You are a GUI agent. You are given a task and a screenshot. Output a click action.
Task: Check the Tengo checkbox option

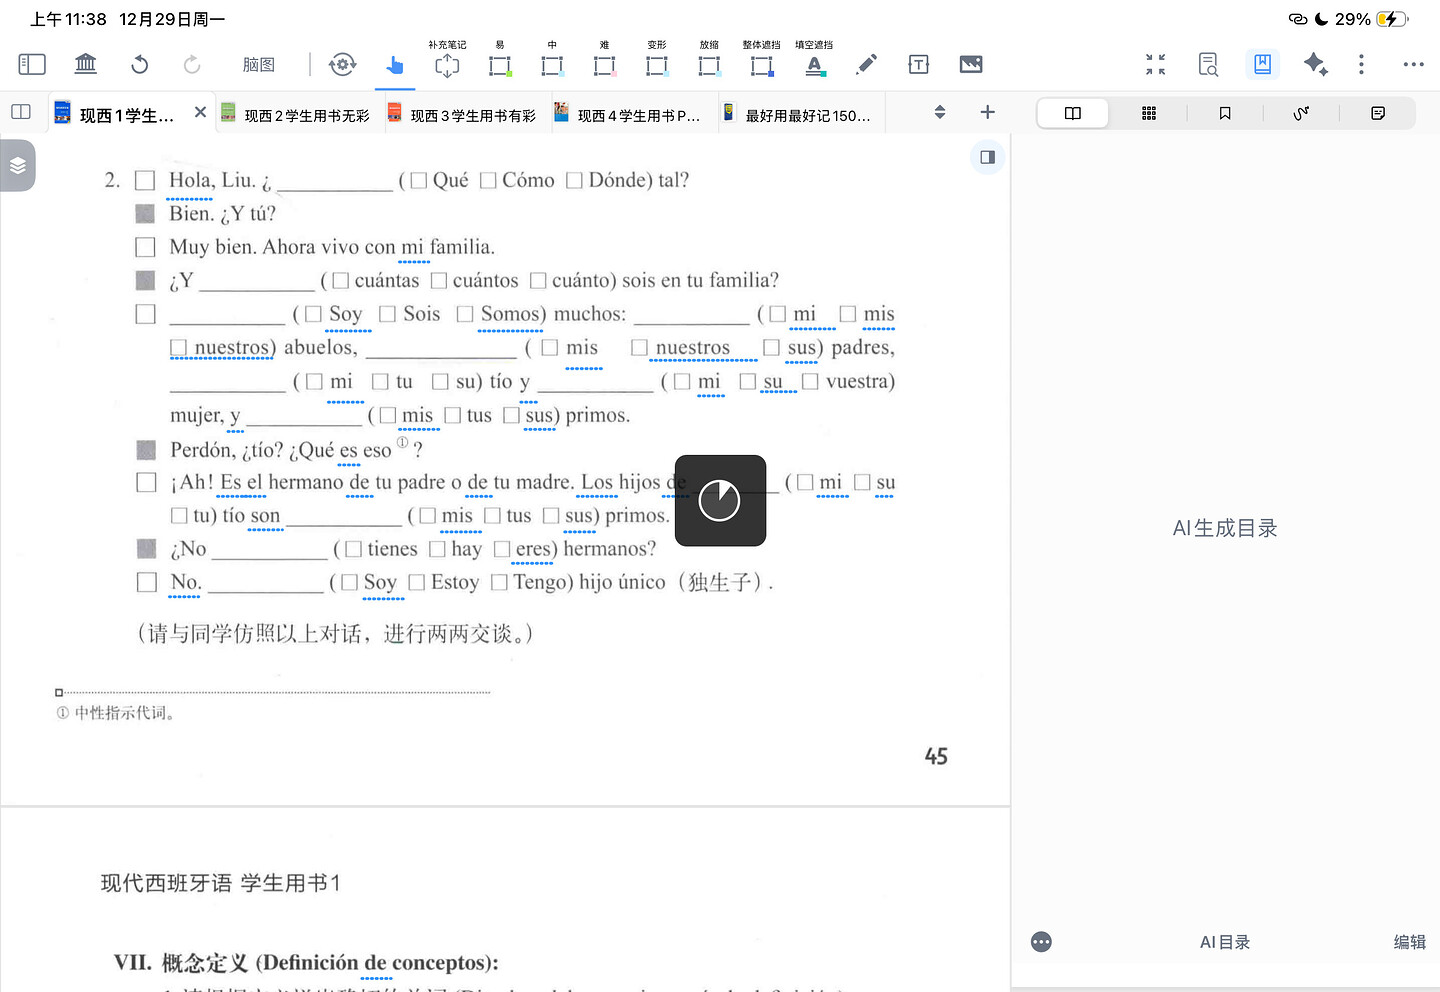(499, 583)
